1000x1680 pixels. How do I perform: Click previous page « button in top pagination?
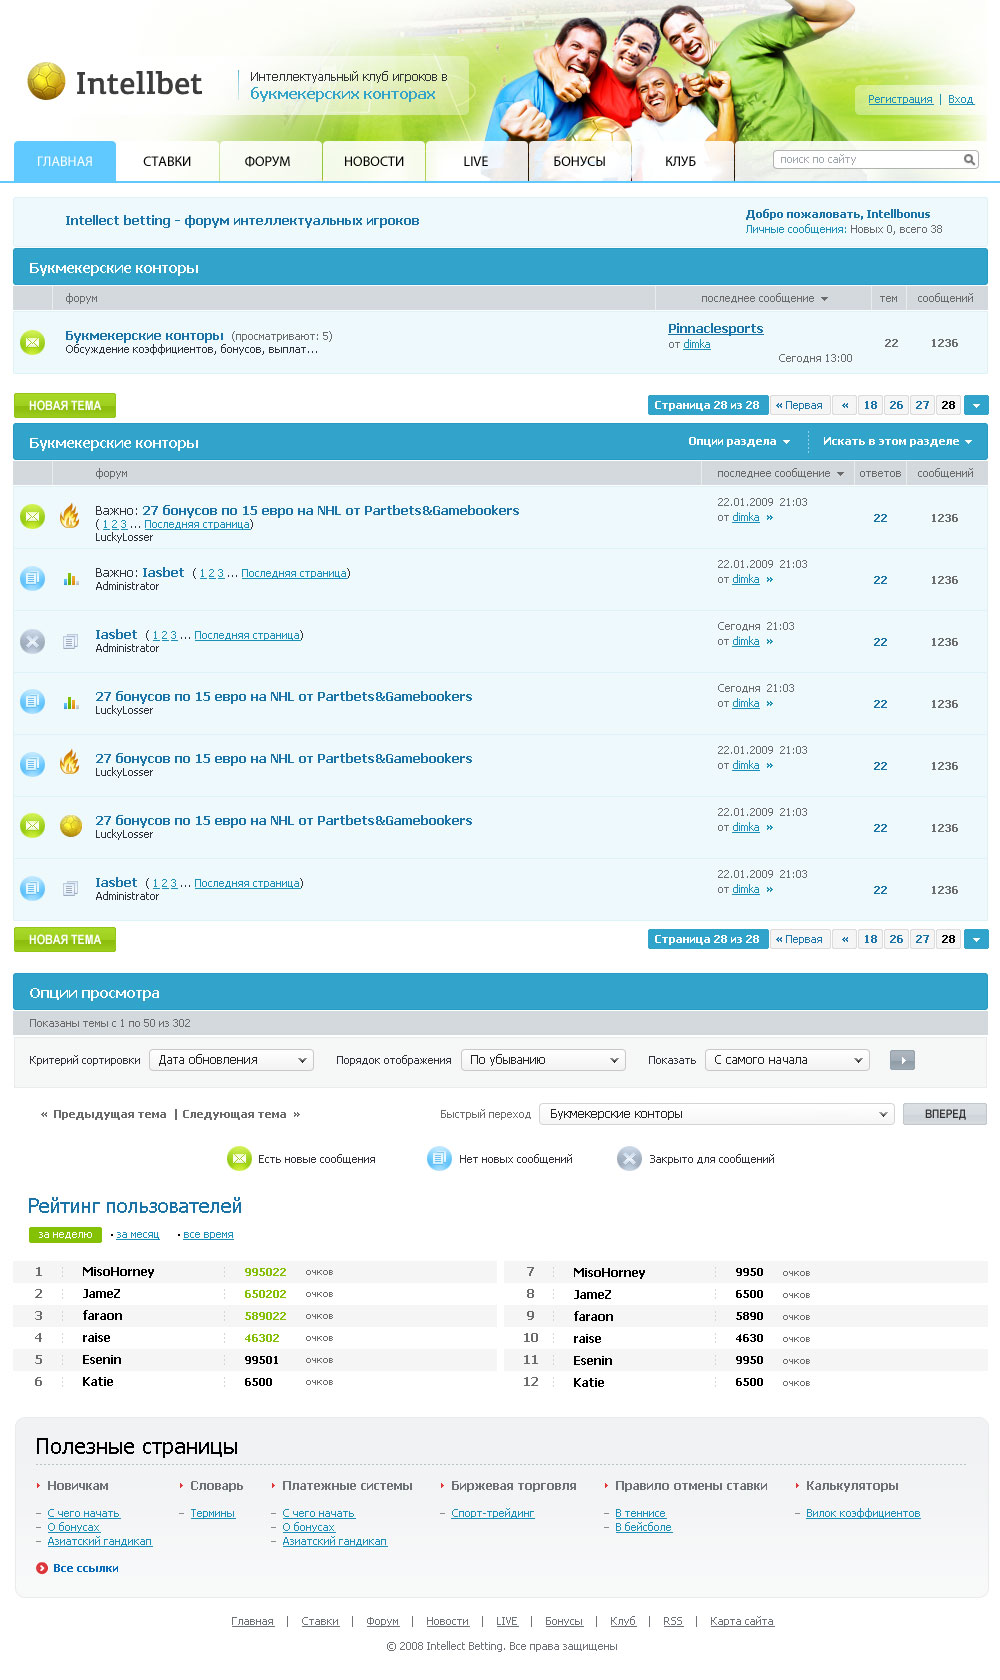click(x=845, y=405)
